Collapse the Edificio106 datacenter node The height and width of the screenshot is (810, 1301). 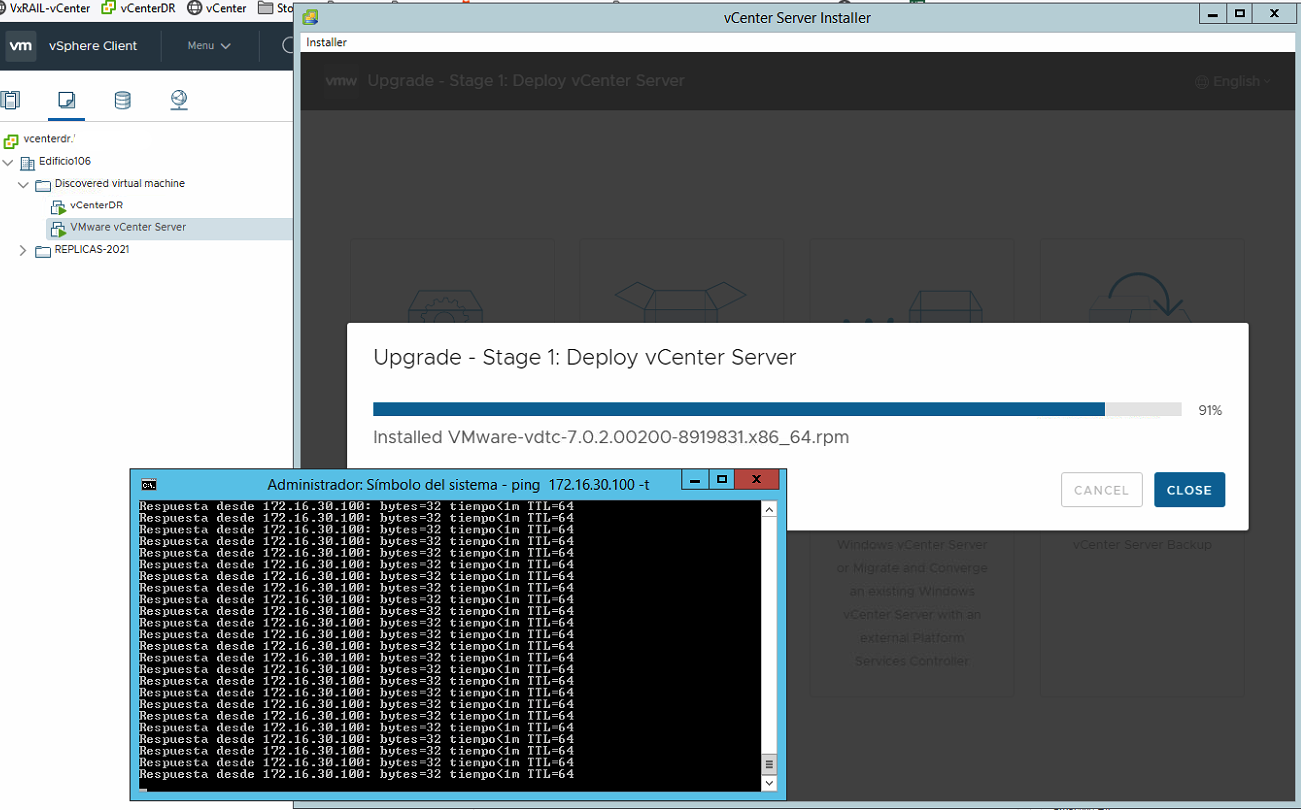coord(8,162)
